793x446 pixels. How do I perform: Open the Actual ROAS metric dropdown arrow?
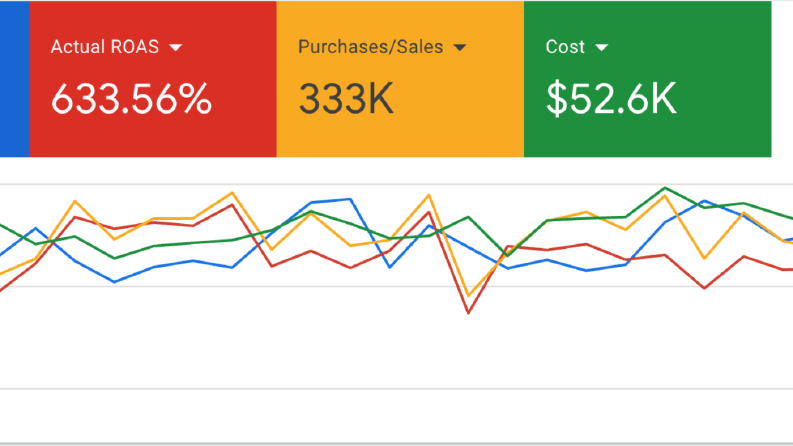(175, 48)
